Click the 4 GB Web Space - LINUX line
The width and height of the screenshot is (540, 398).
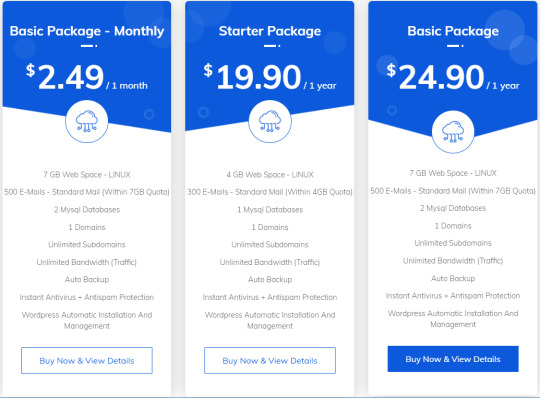click(270, 175)
